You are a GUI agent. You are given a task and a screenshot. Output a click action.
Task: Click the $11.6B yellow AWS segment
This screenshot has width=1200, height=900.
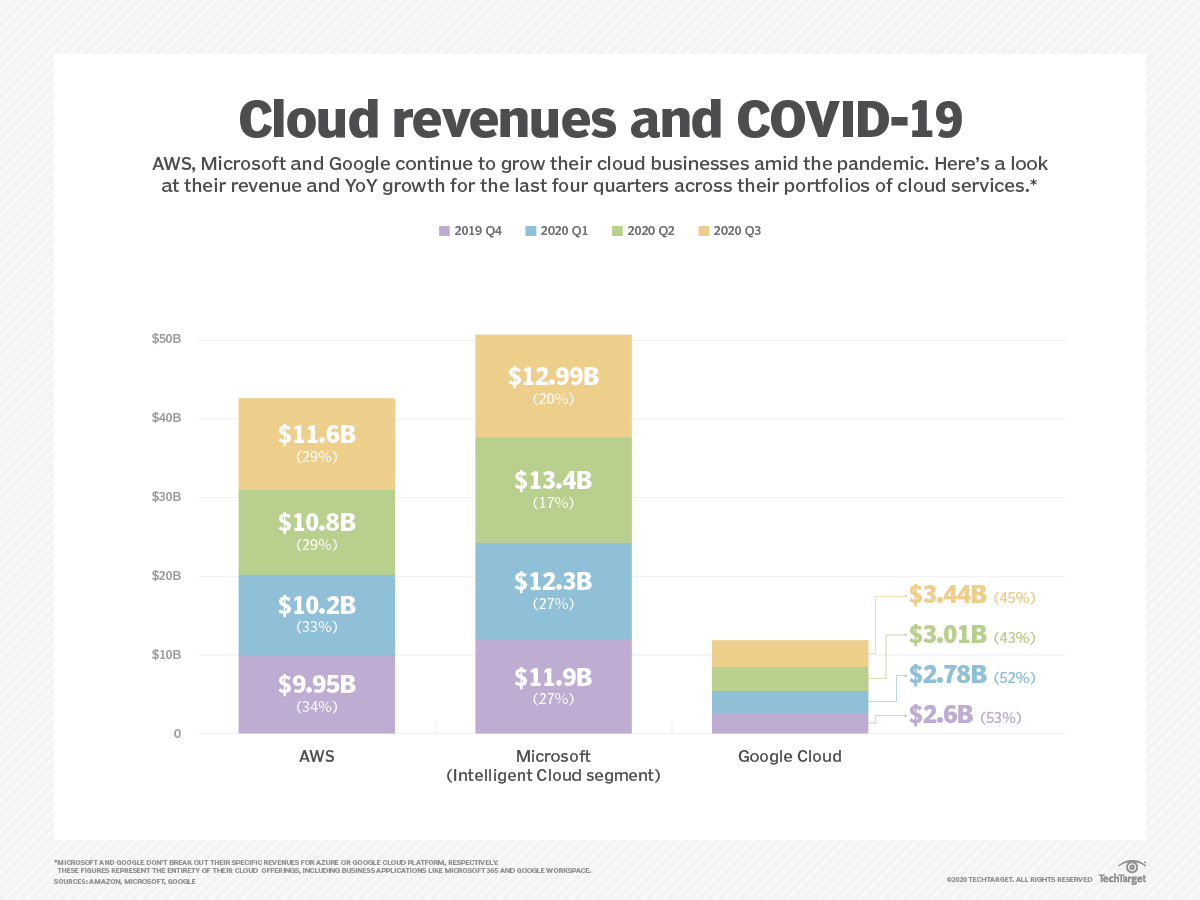click(x=316, y=445)
